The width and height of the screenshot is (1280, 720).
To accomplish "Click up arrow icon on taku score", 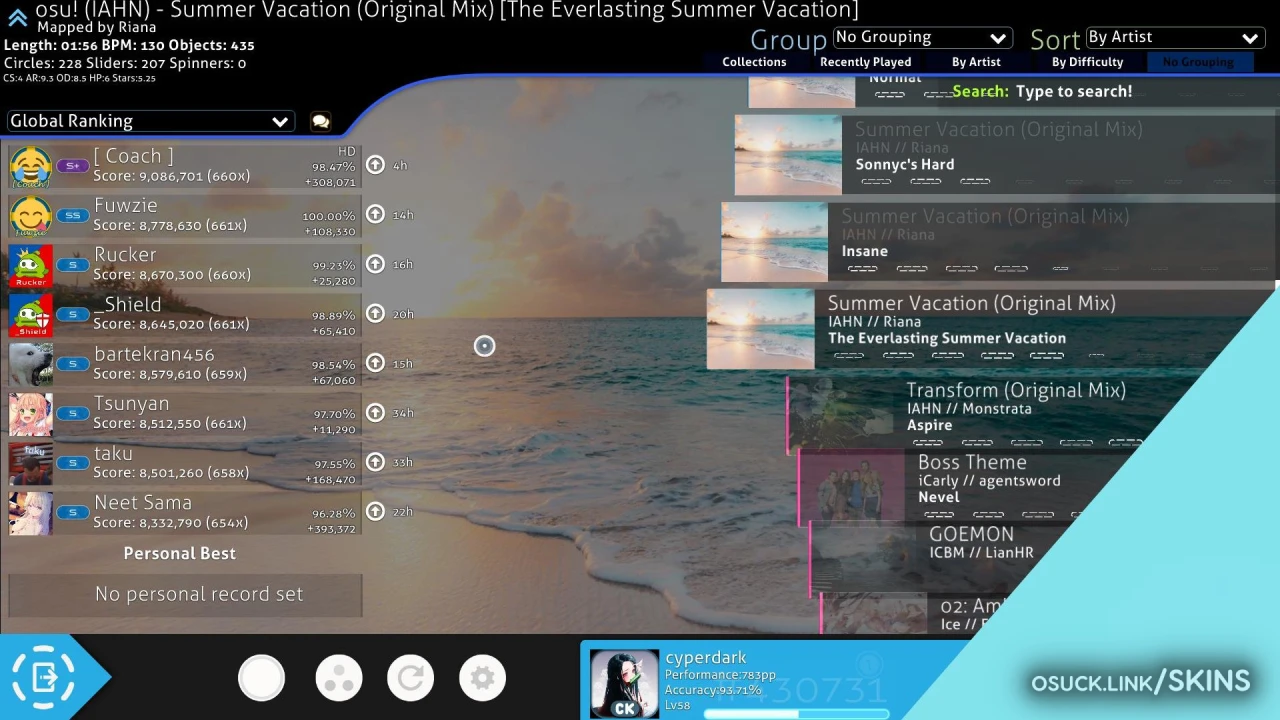I will (x=375, y=462).
